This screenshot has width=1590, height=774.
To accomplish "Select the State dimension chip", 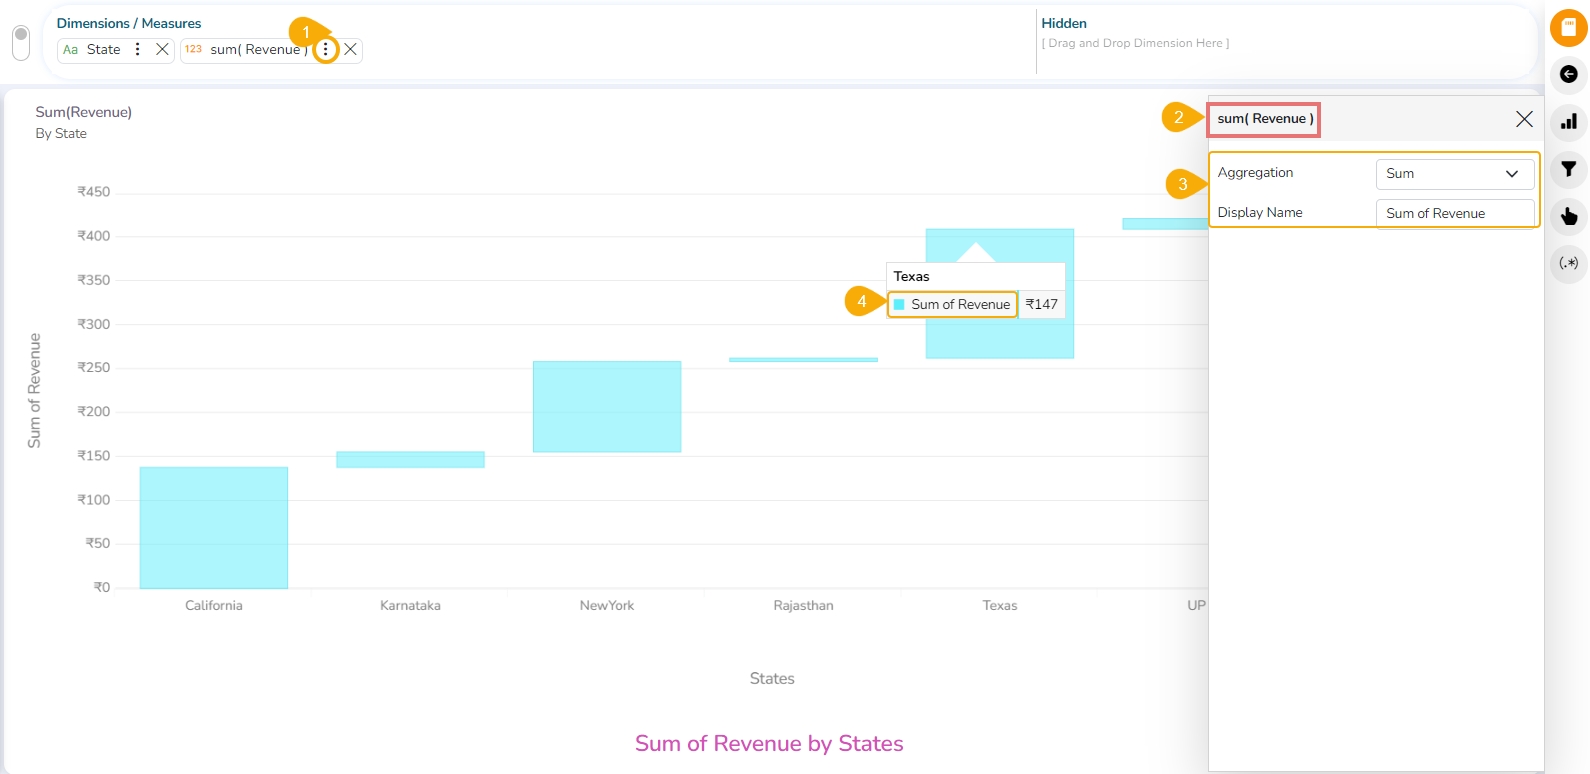I will click(102, 49).
